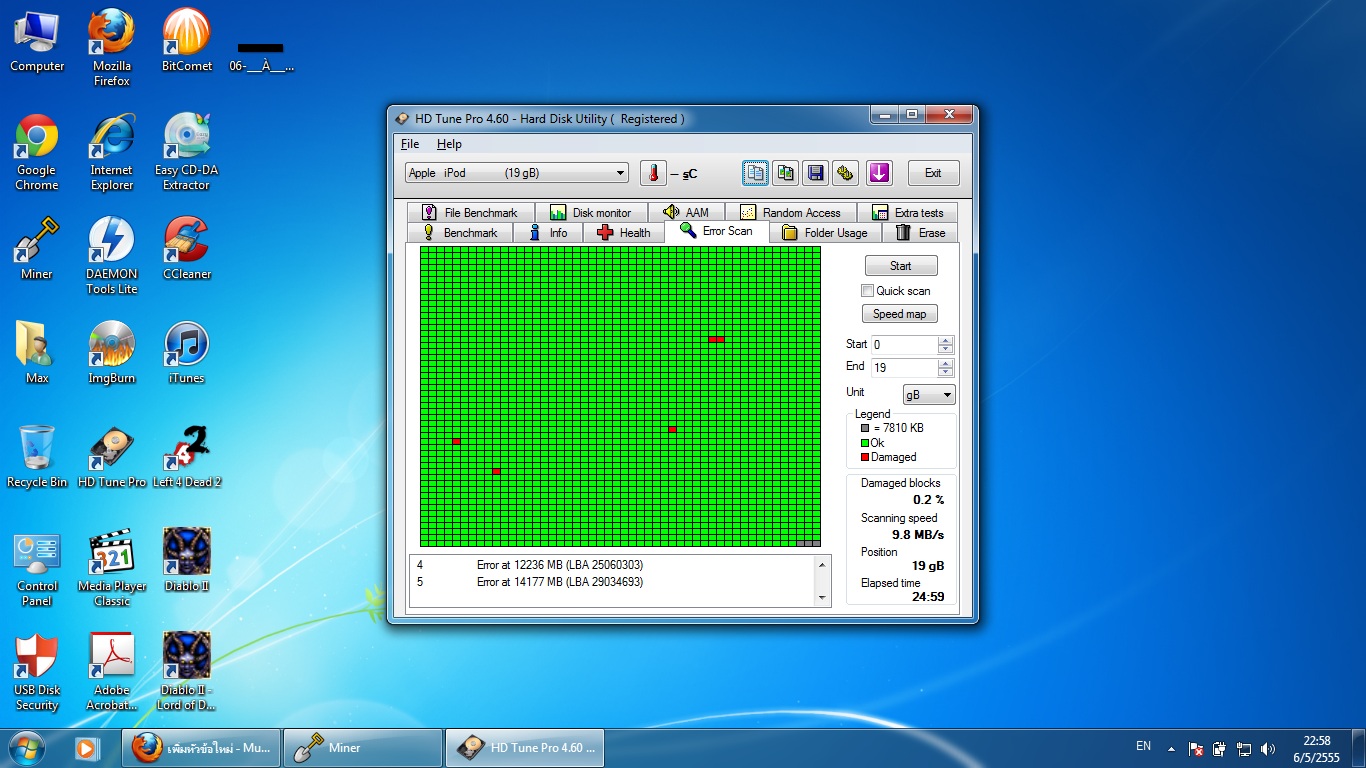Click the copy screenshot toolbar icon

pos(786,173)
